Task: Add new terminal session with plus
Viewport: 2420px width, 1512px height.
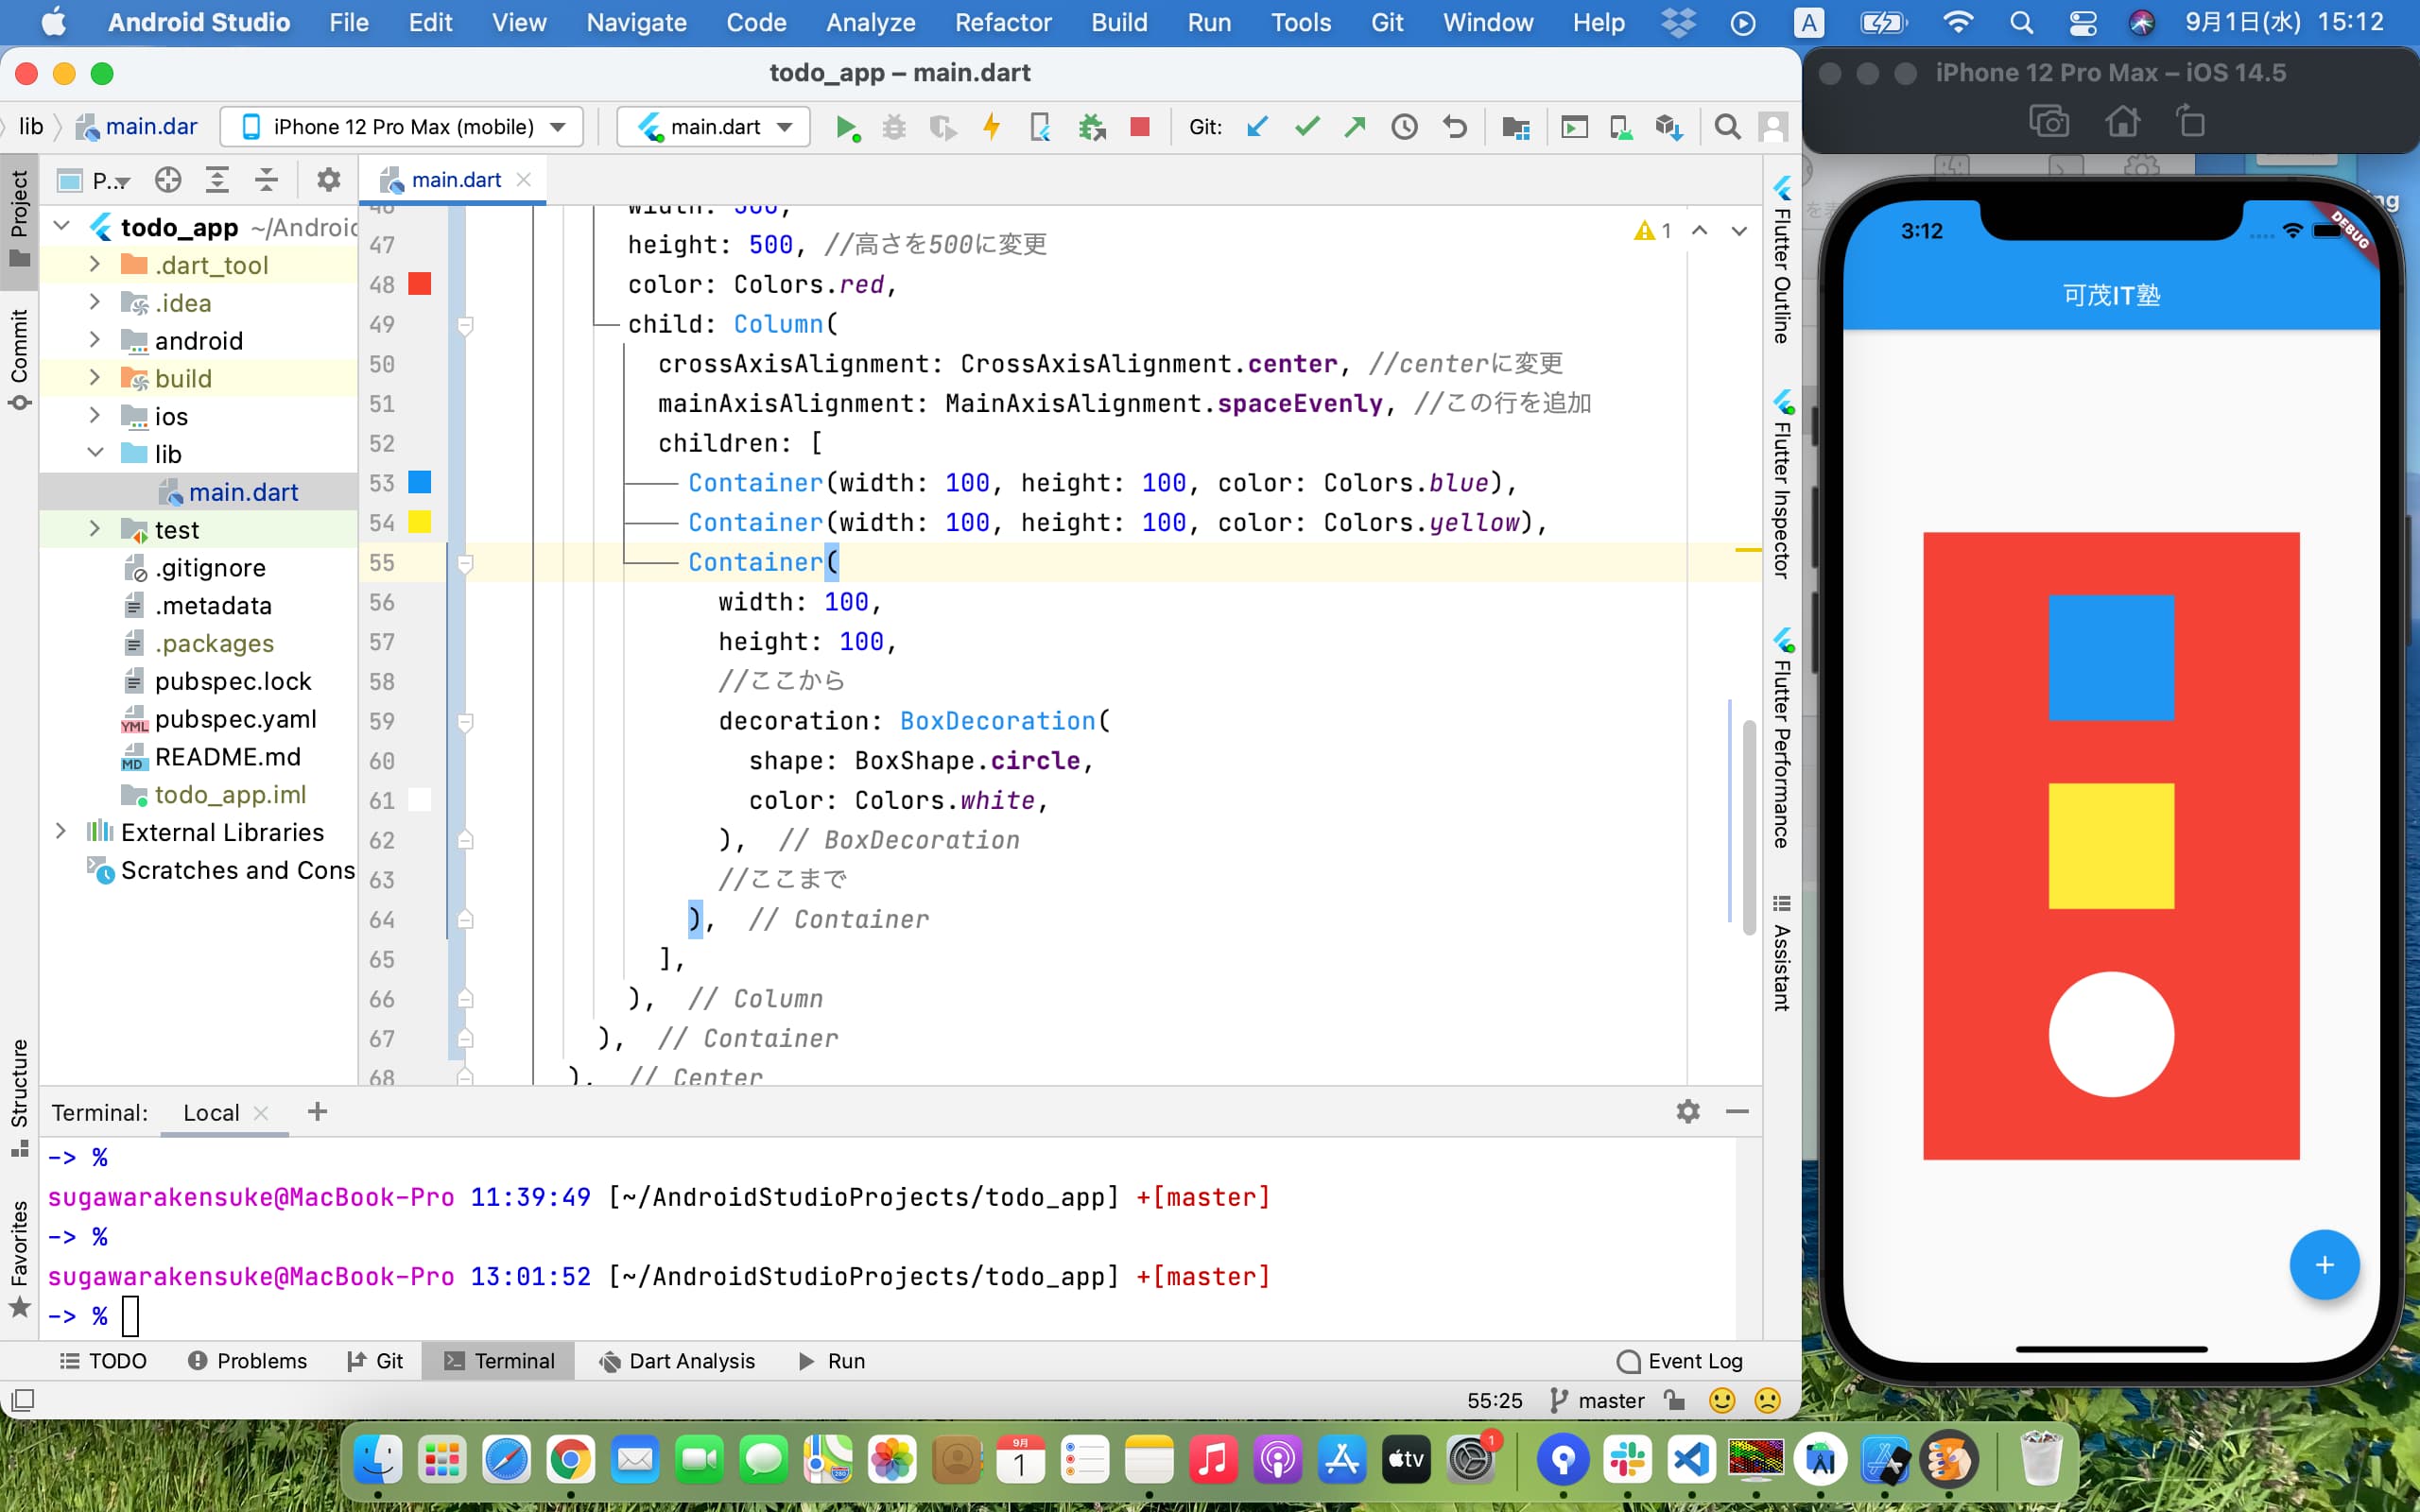Action: click(317, 1111)
